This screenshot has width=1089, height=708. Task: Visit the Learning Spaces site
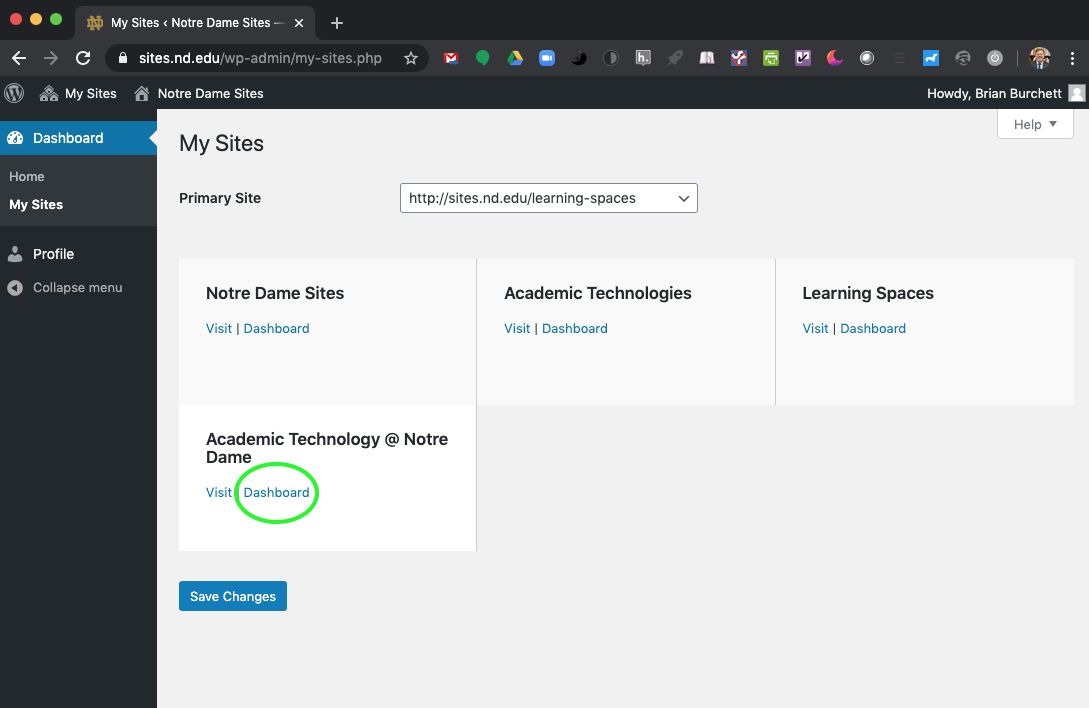point(815,328)
